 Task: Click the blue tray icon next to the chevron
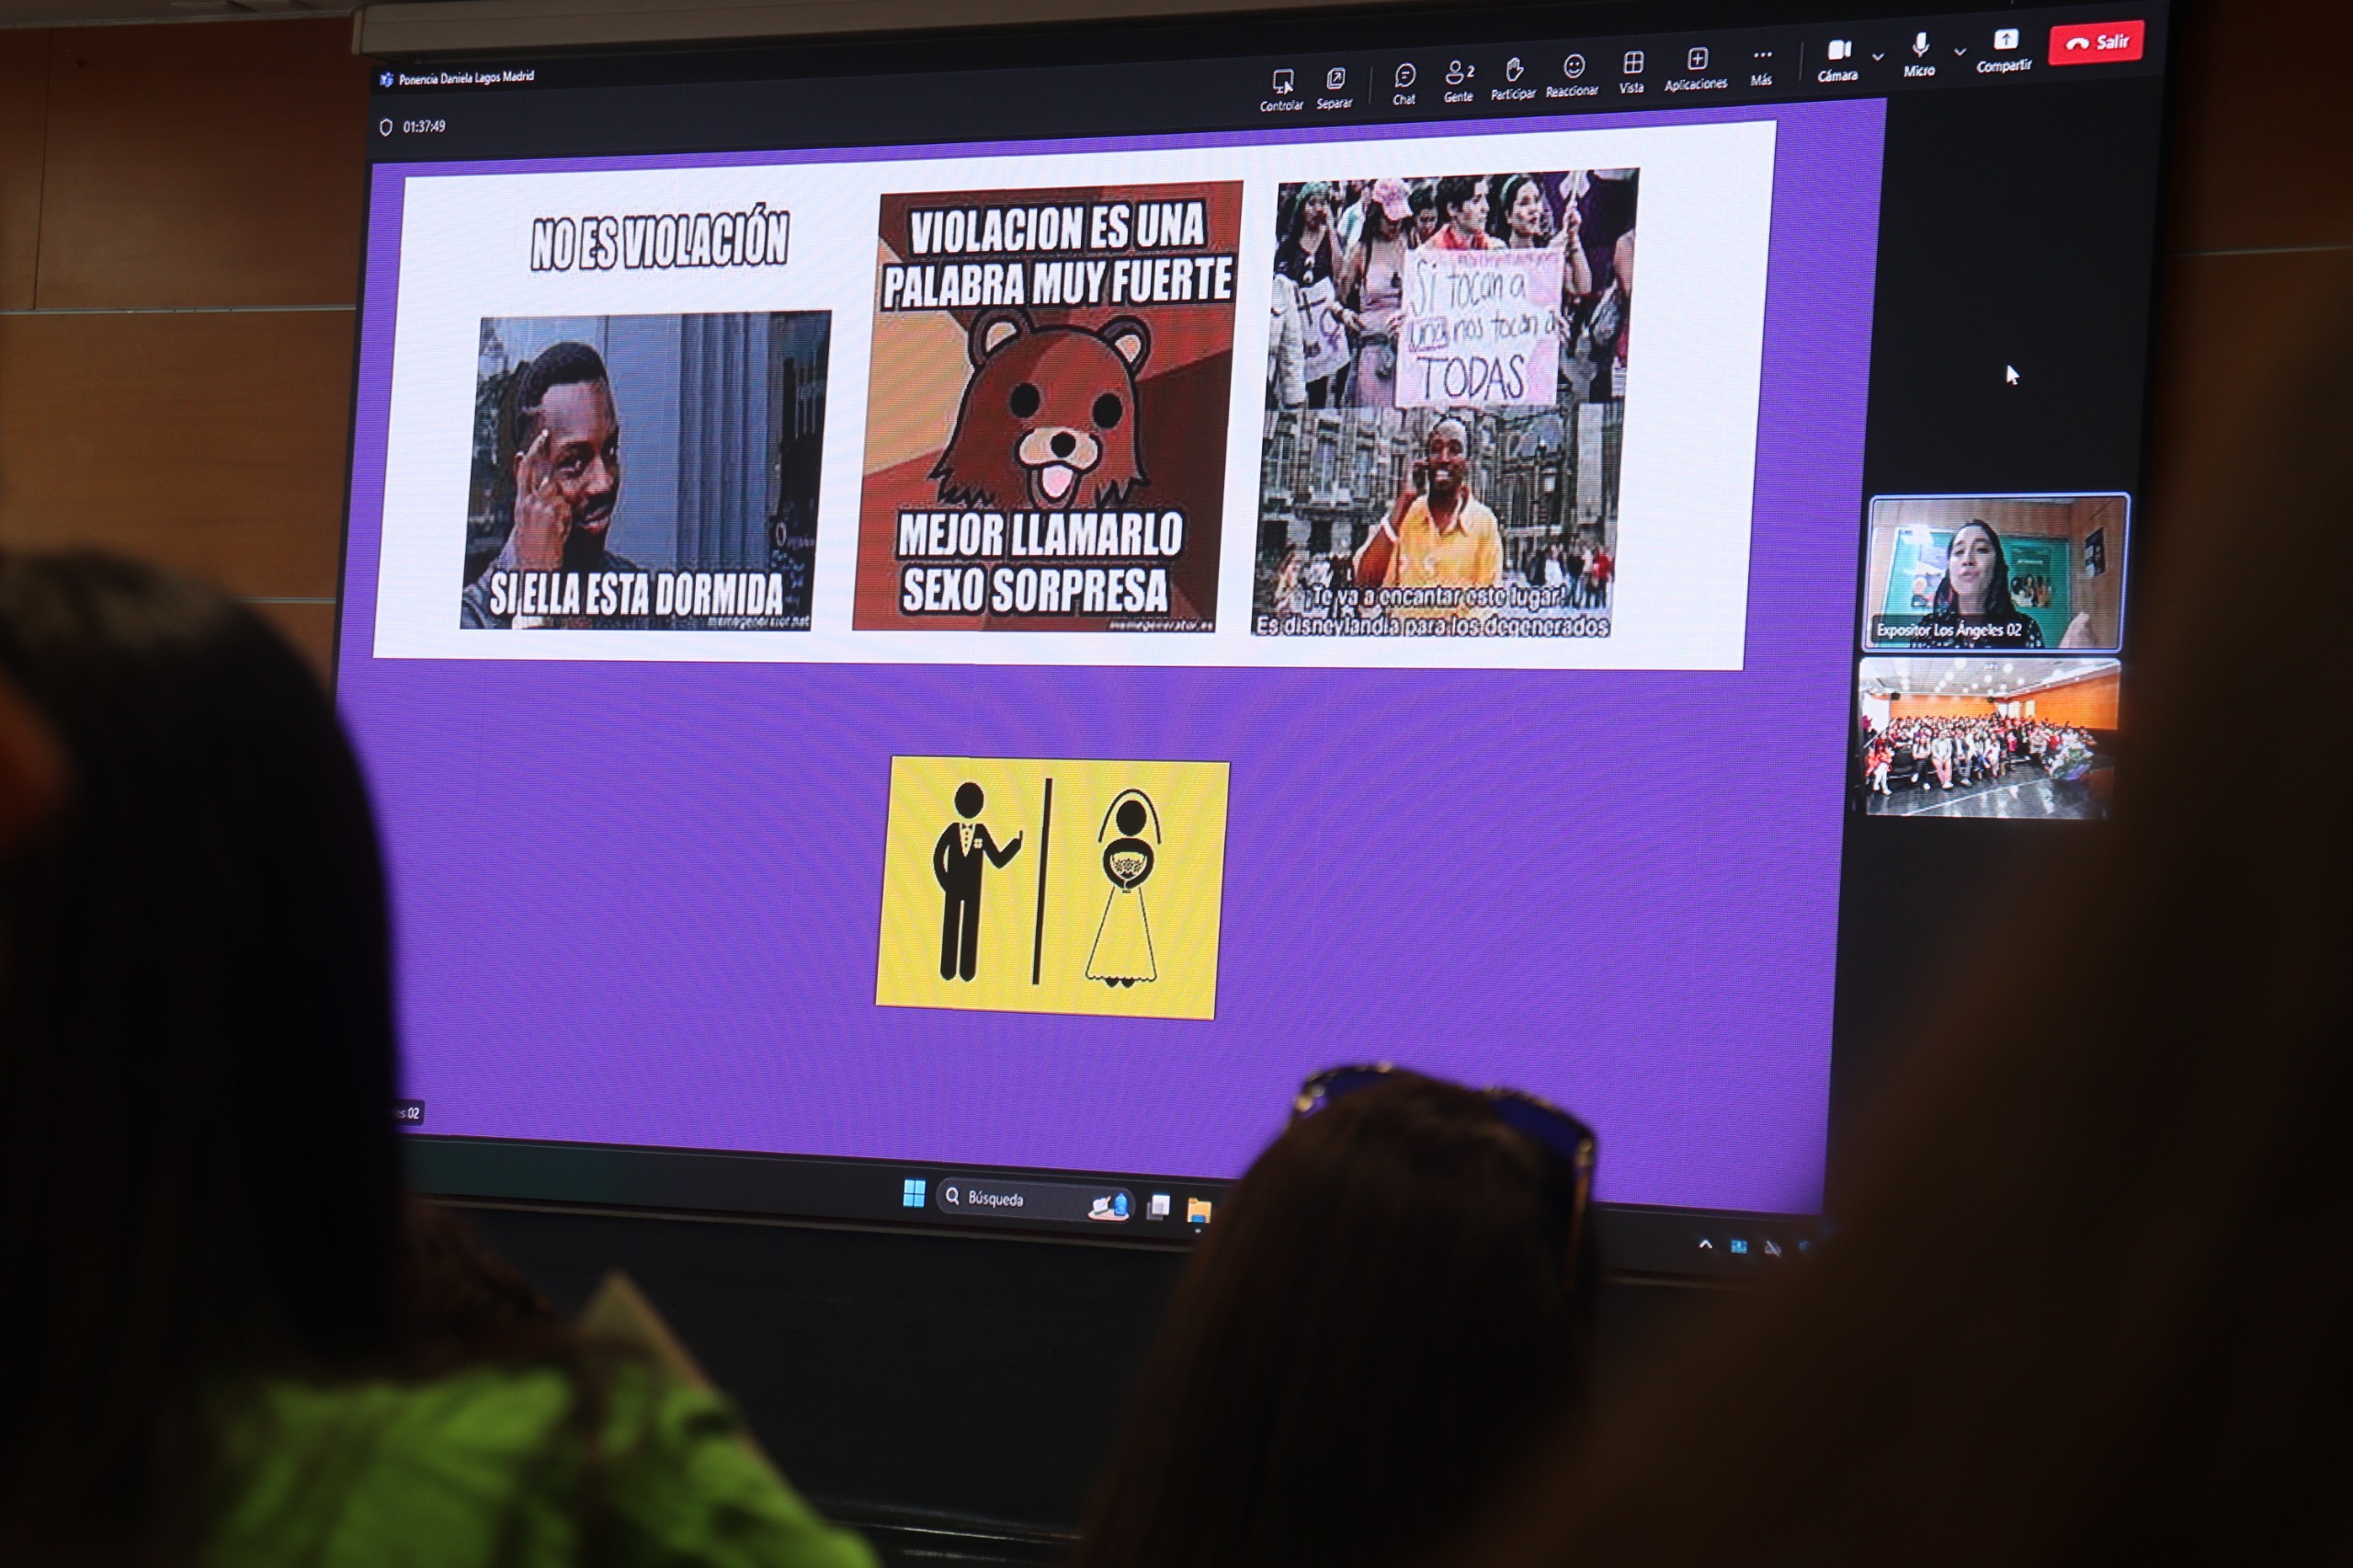1739,1247
